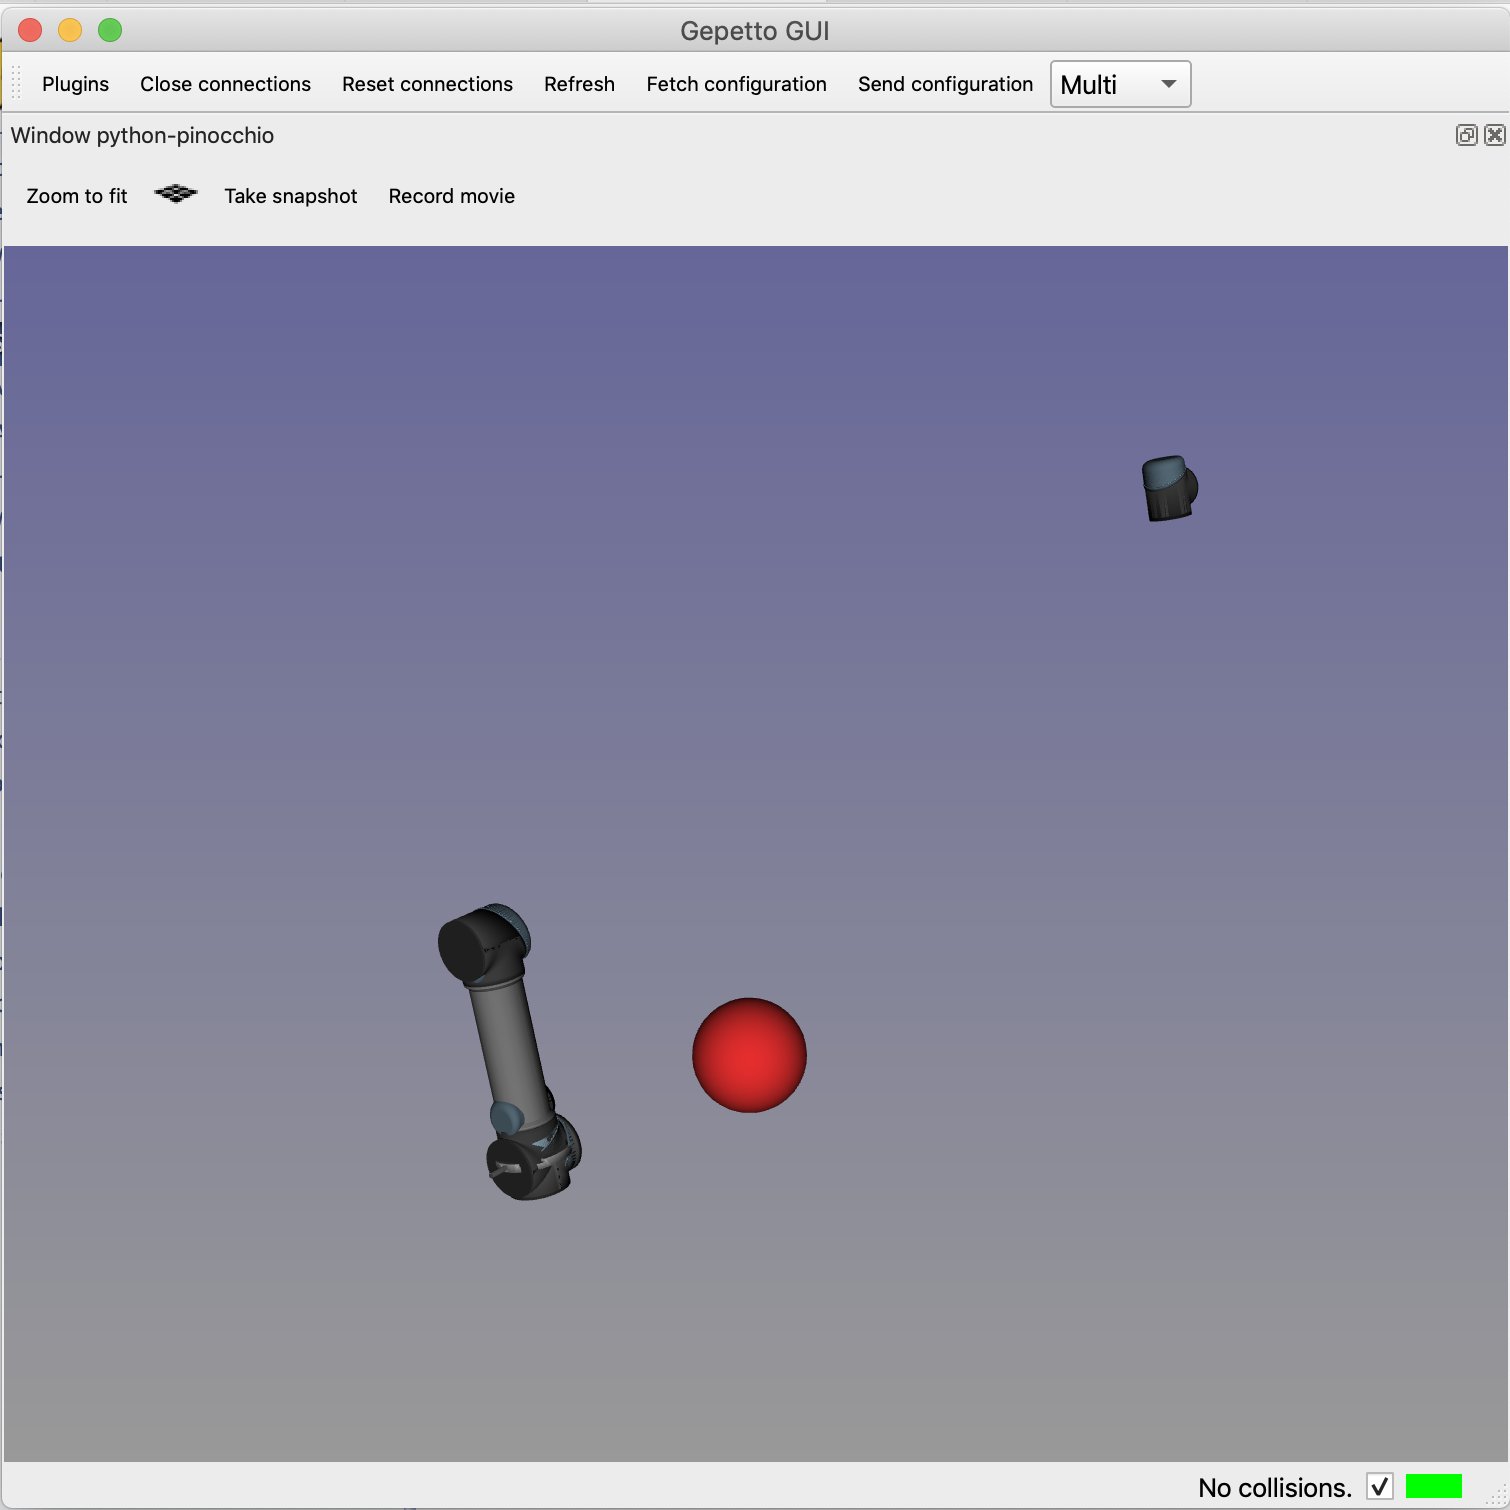
Task: Select Close connections from the menu bar
Action: [225, 84]
